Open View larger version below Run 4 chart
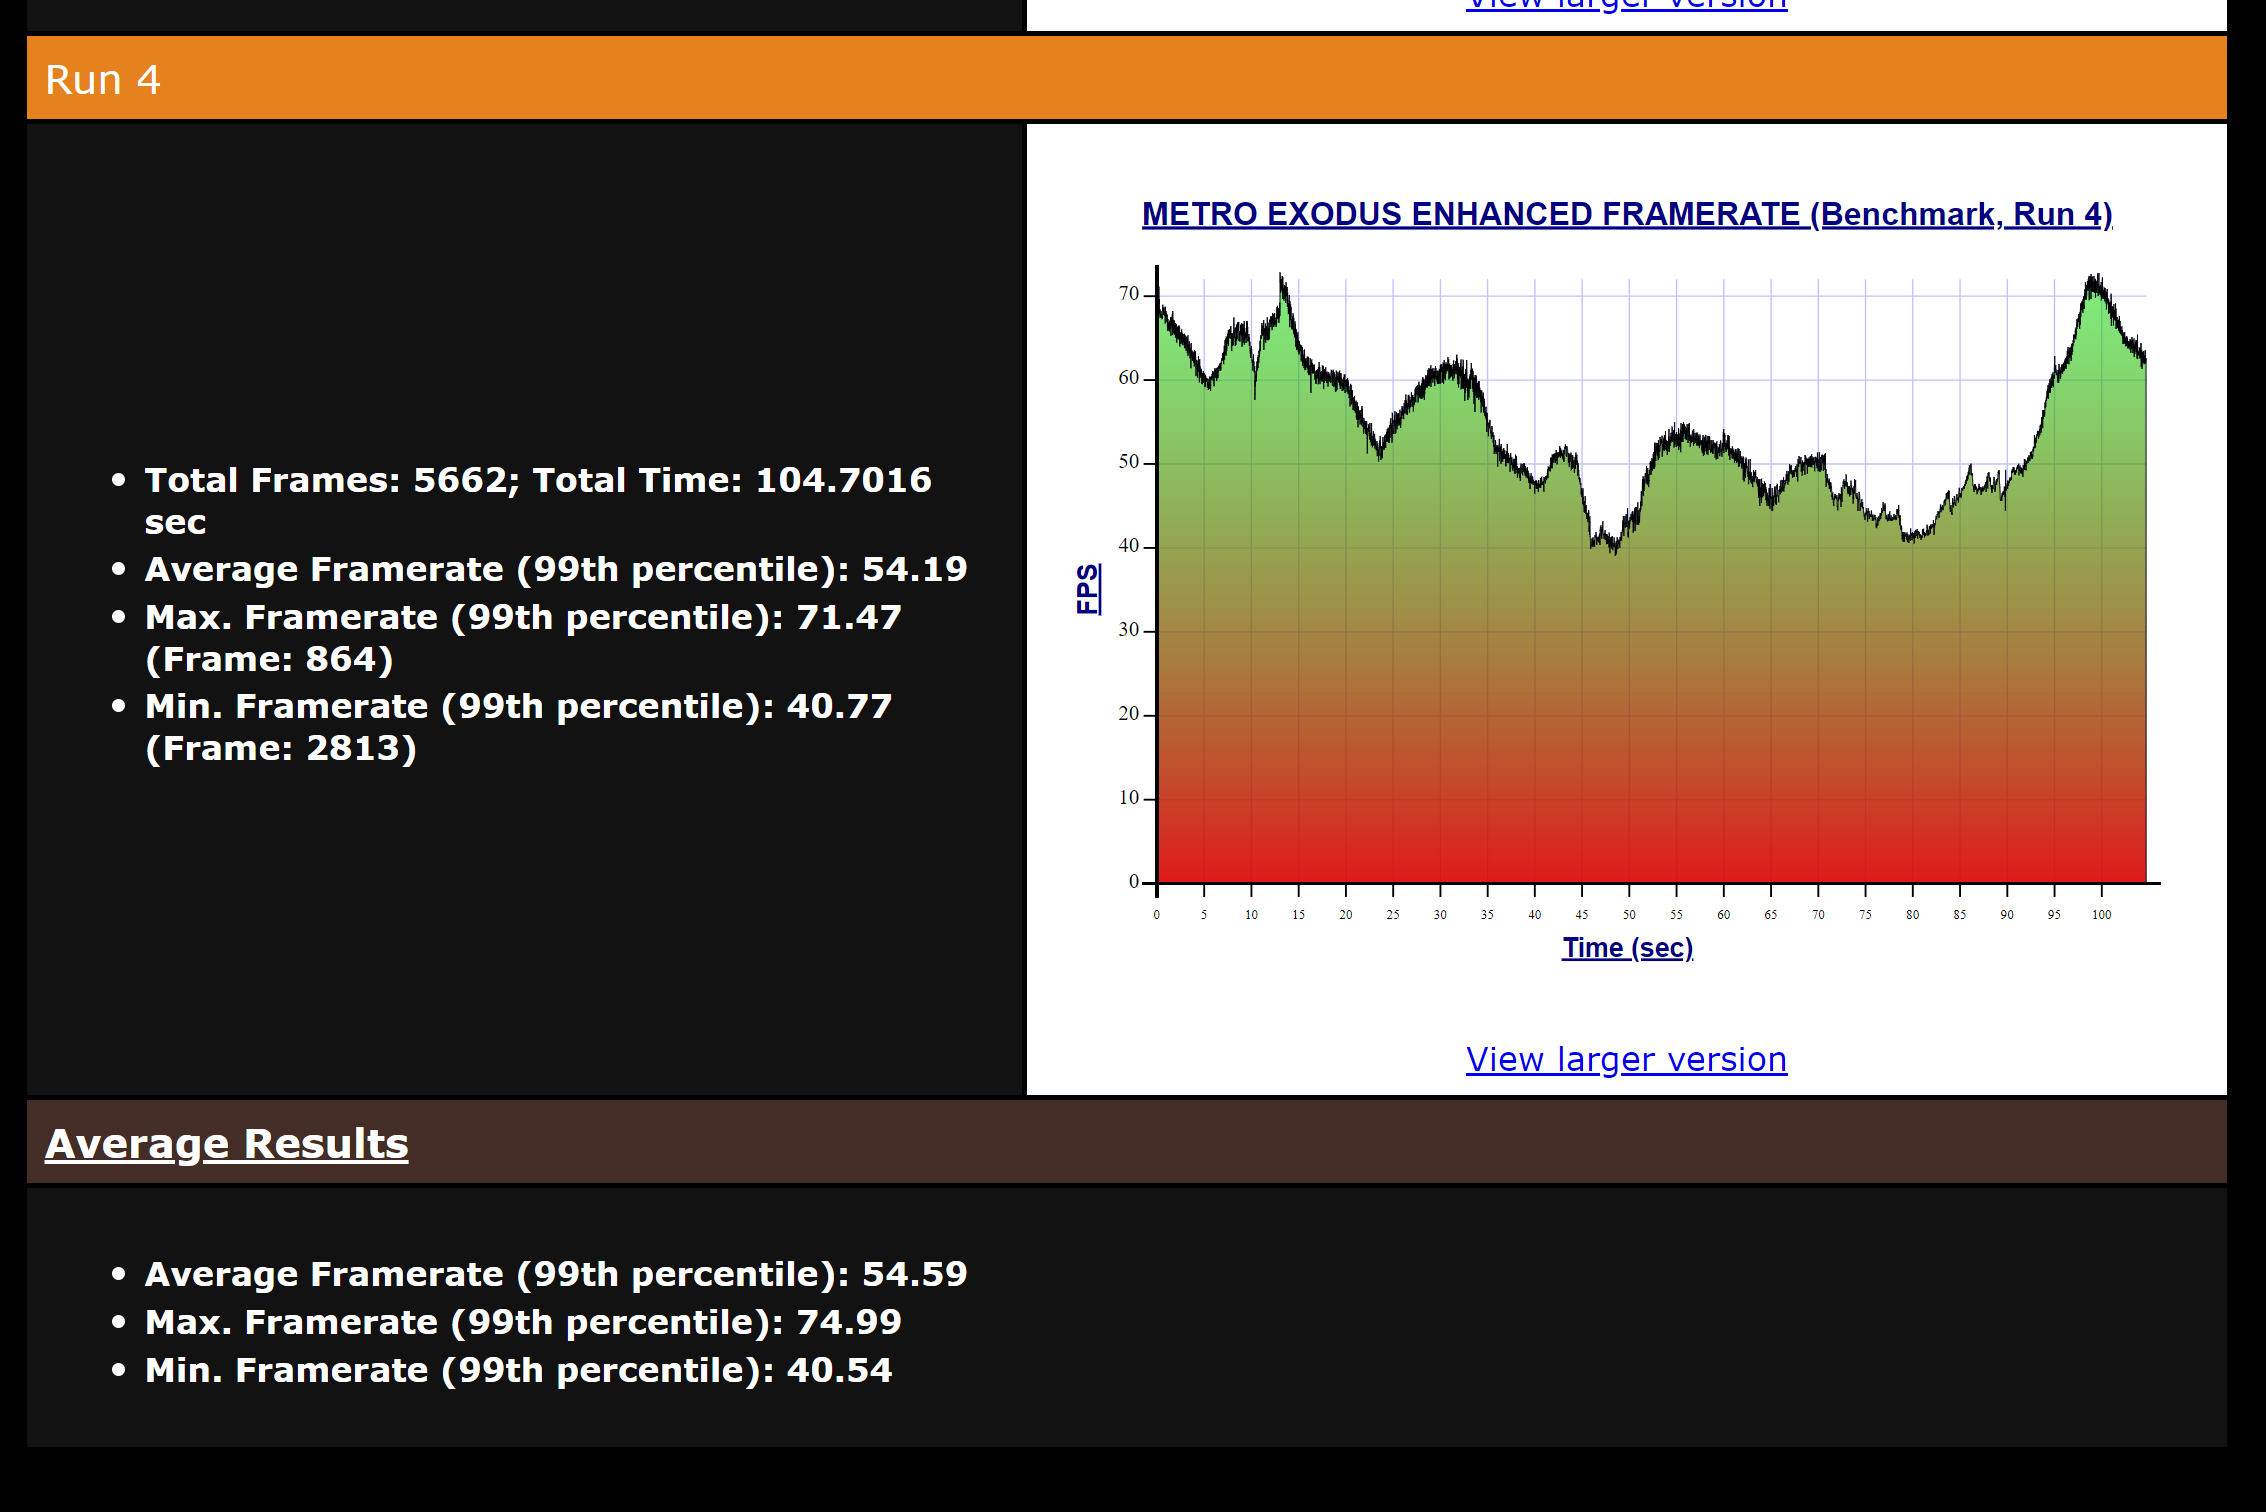The height and width of the screenshot is (1512, 2266). 1626,1059
